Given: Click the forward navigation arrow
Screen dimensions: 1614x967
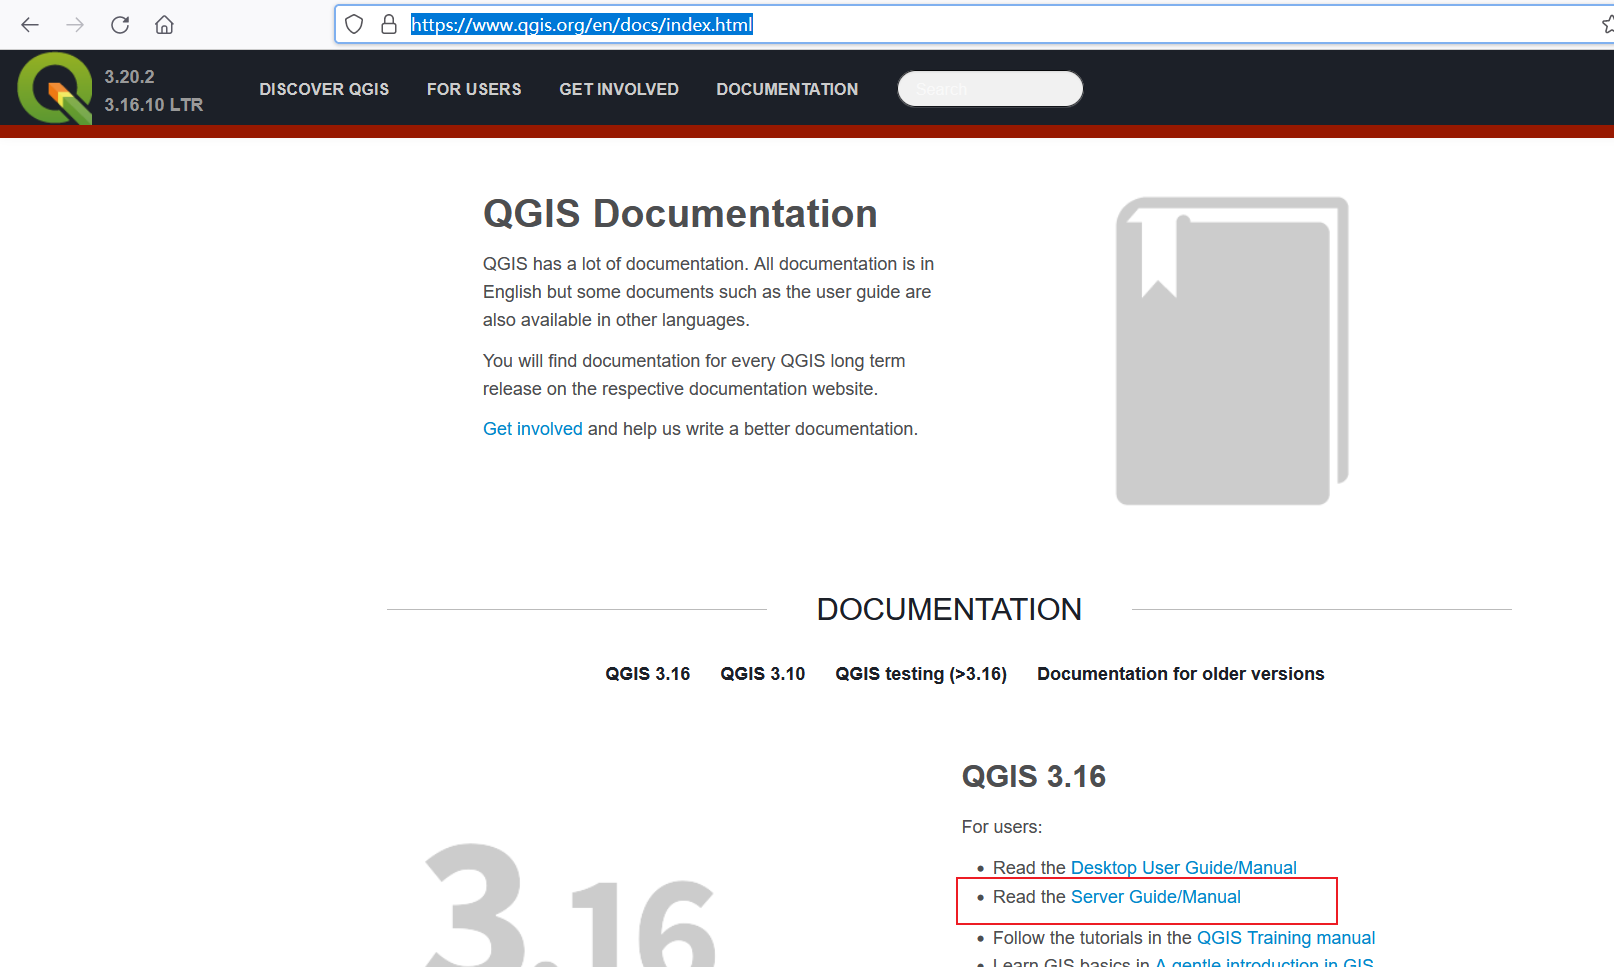Looking at the screenshot, I should pyautogui.click(x=75, y=24).
